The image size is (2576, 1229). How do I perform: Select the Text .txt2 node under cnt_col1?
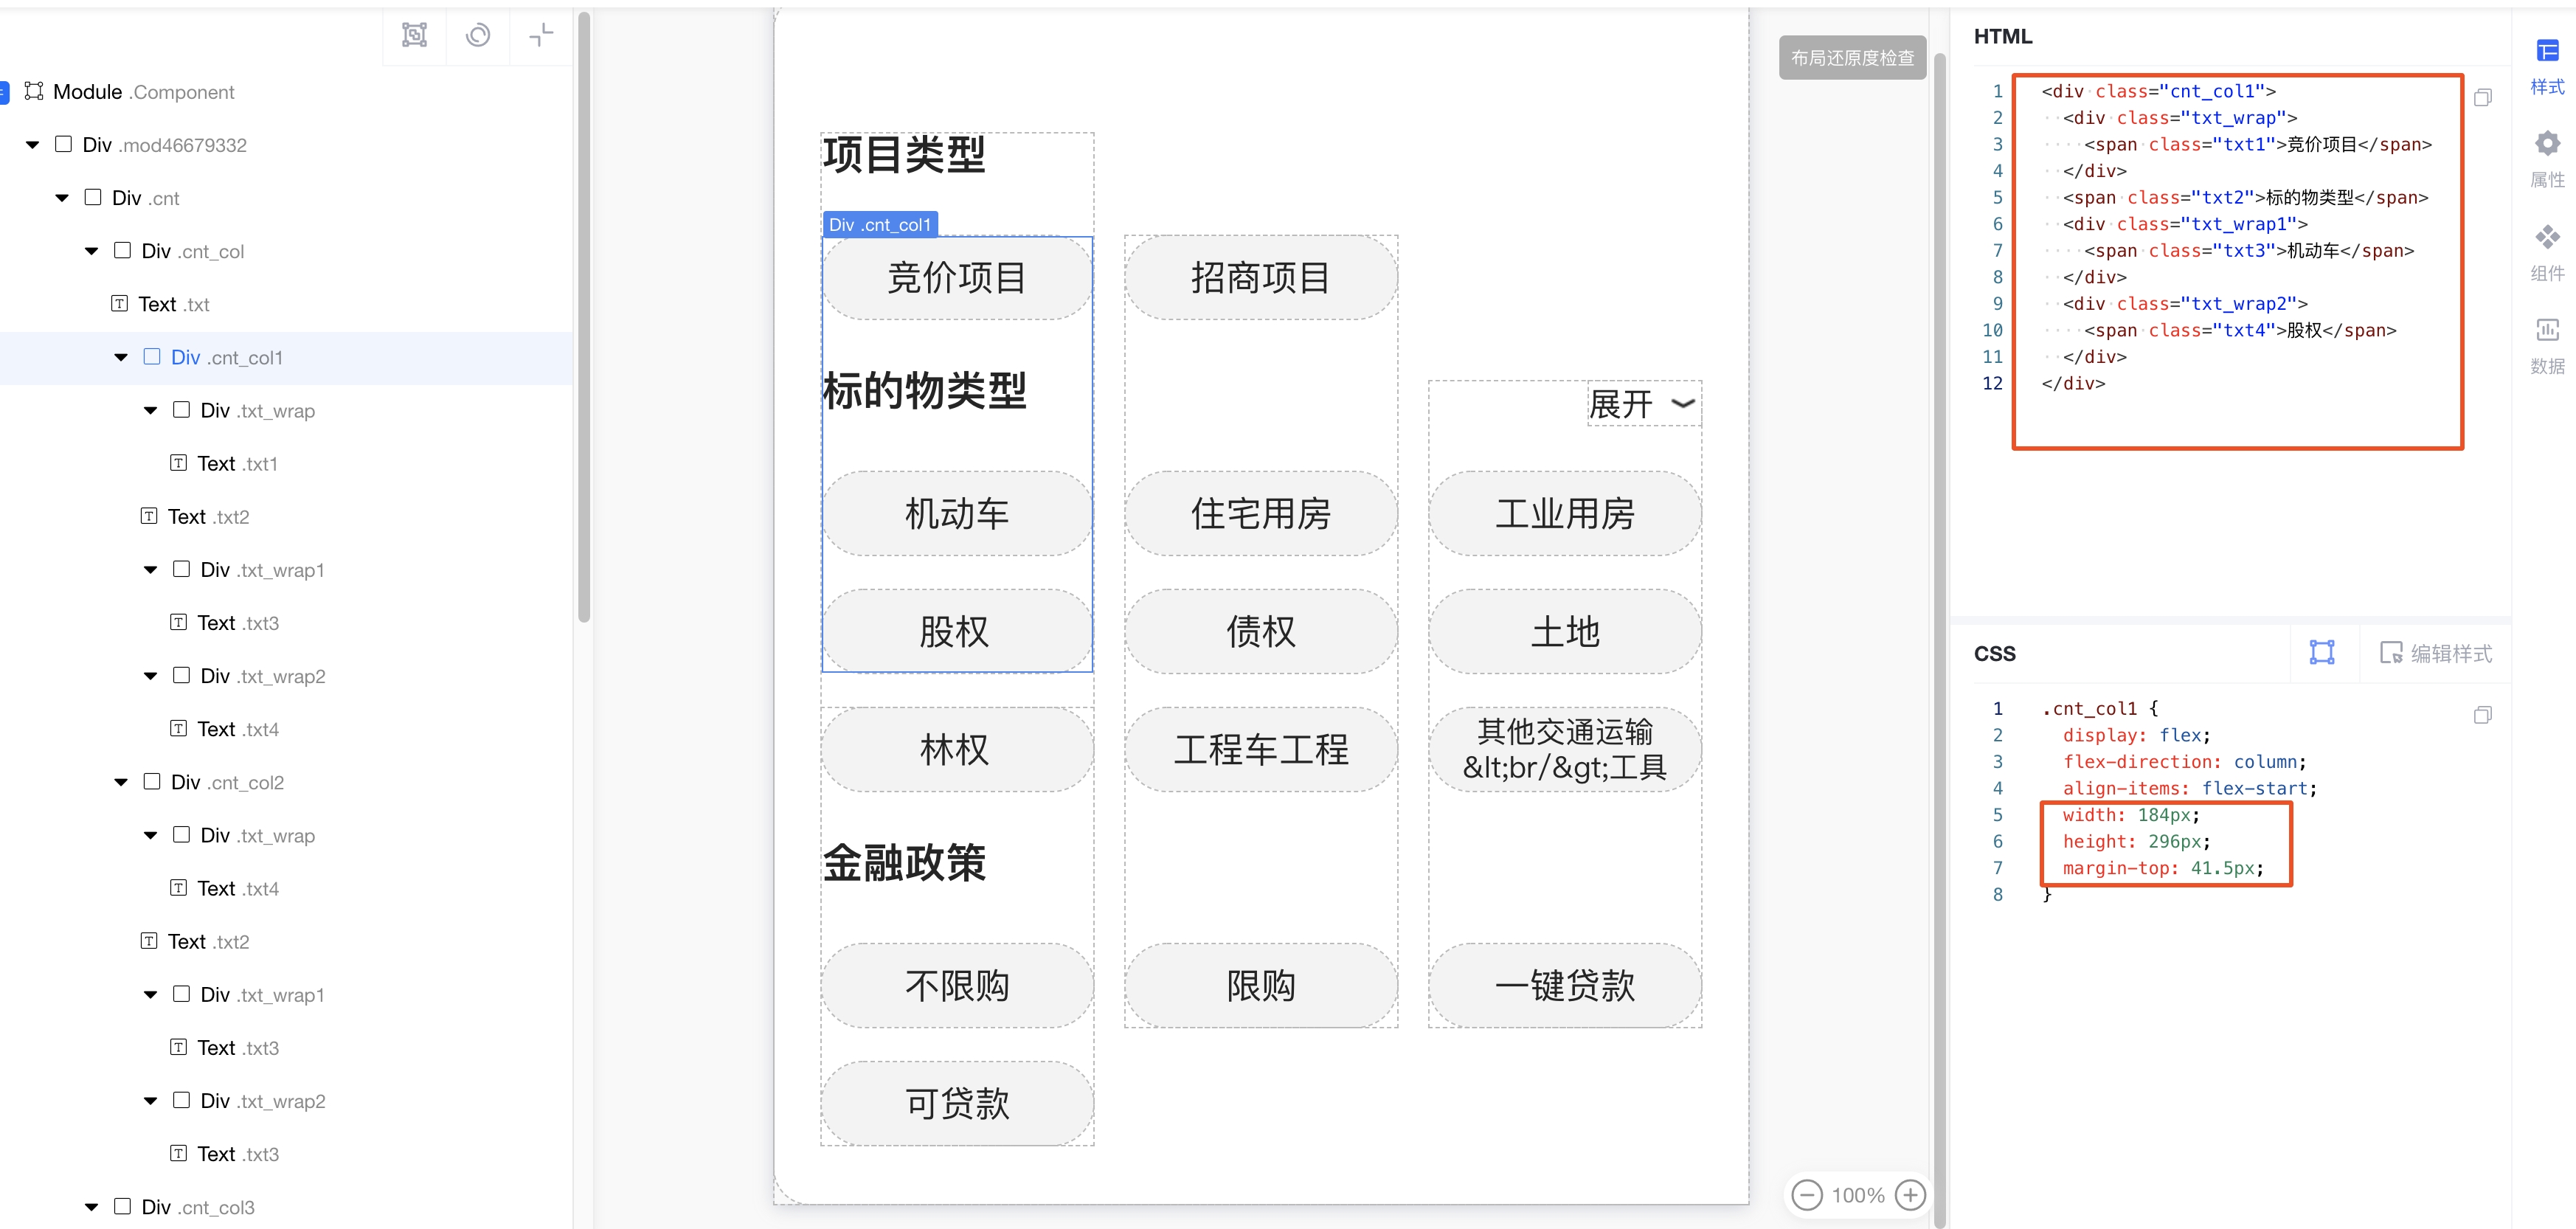208,517
